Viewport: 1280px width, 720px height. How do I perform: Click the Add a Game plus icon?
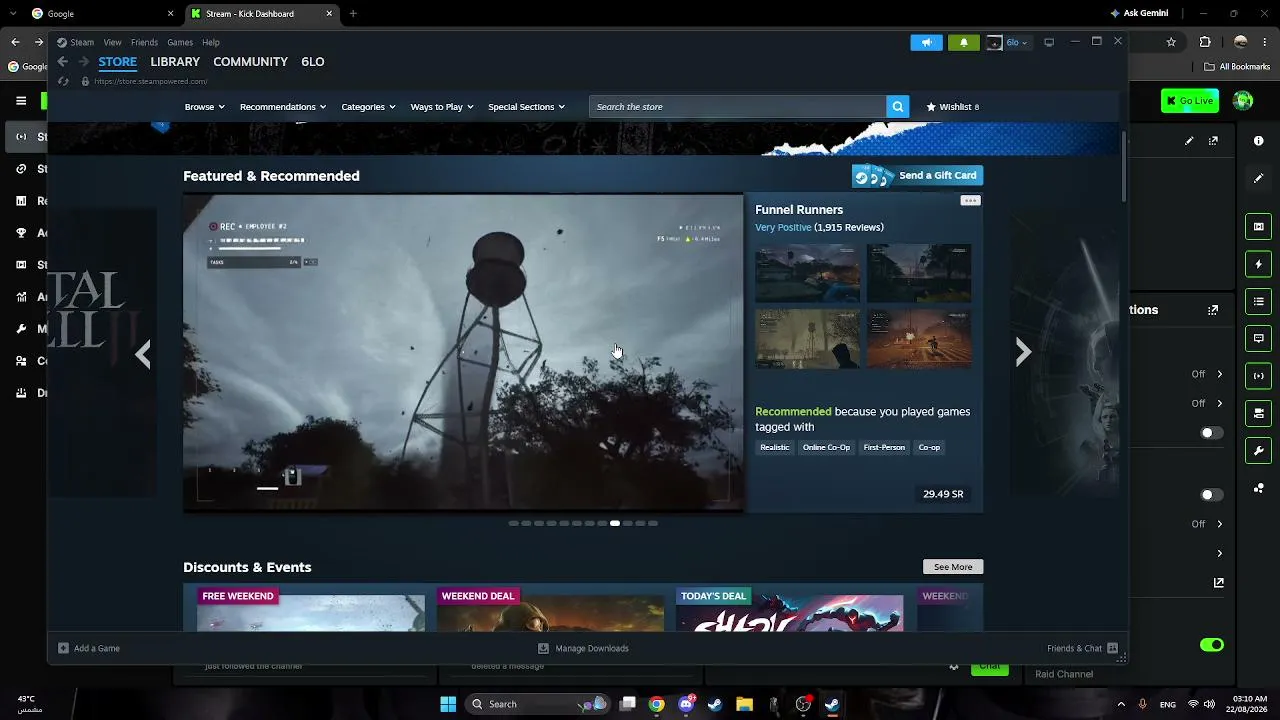63,648
